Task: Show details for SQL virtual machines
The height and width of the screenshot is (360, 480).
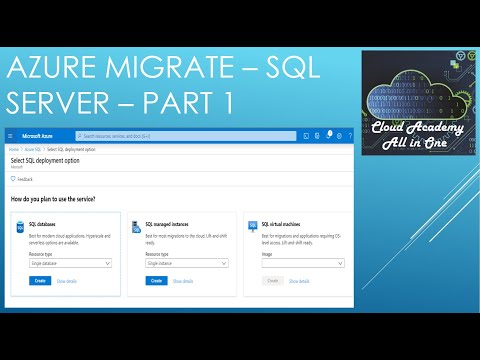Action: coord(299,281)
